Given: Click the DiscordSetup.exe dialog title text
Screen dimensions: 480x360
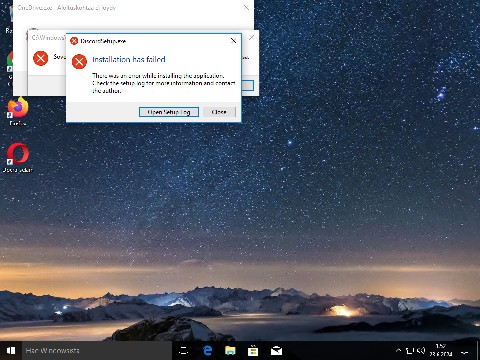Looking at the screenshot, I should [x=103, y=41].
